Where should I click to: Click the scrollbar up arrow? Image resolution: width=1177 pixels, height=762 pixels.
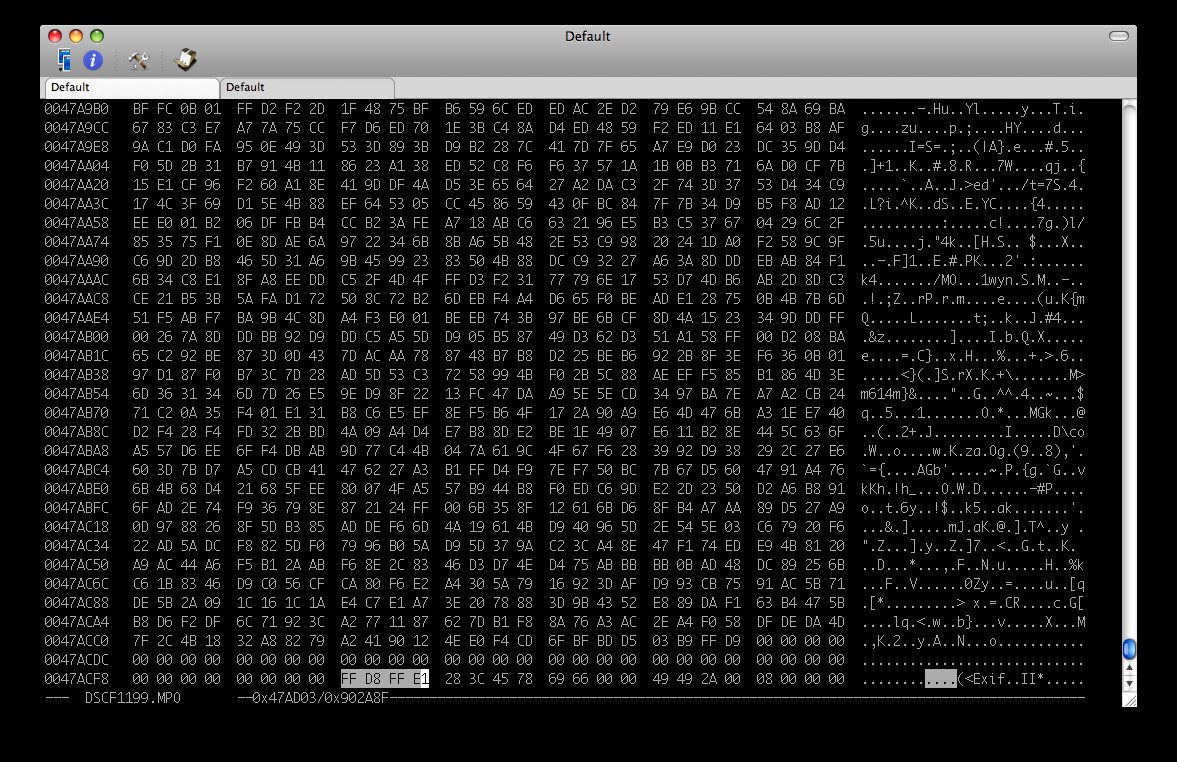(1128, 668)
